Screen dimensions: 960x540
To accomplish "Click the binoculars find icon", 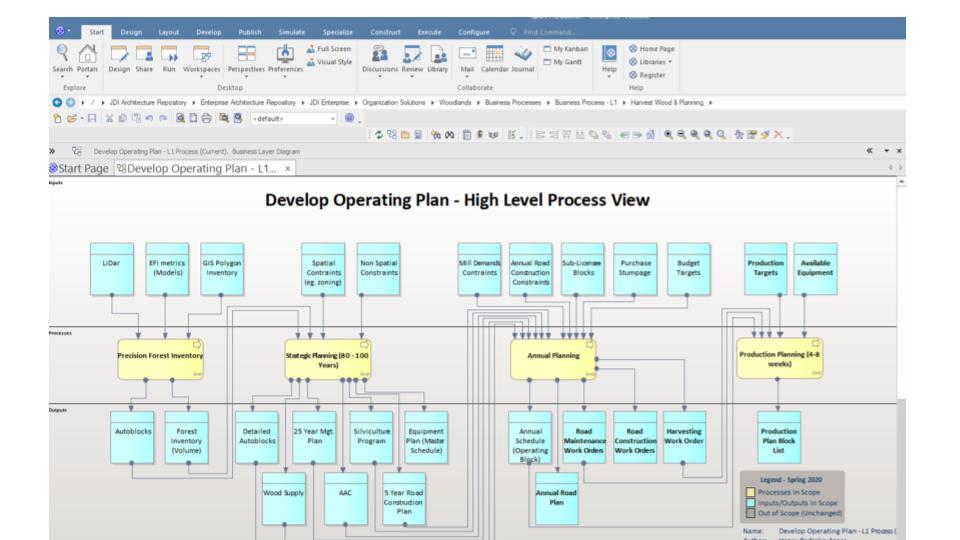I will tap(449, 135).
